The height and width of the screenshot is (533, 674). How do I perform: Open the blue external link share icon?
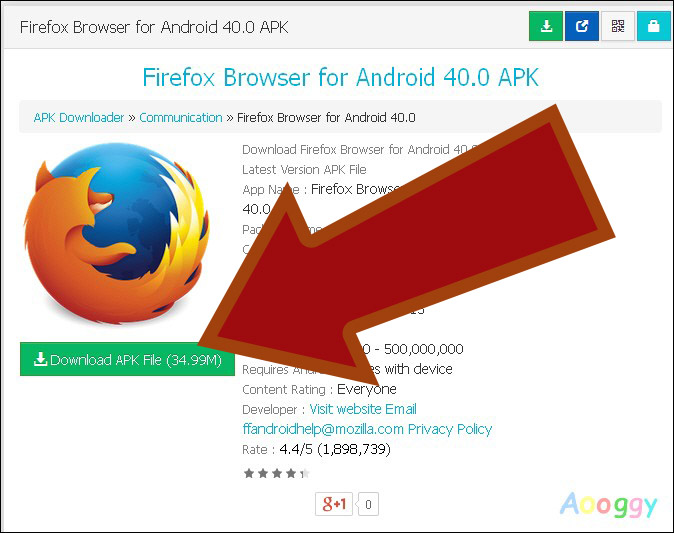(582, 26)
